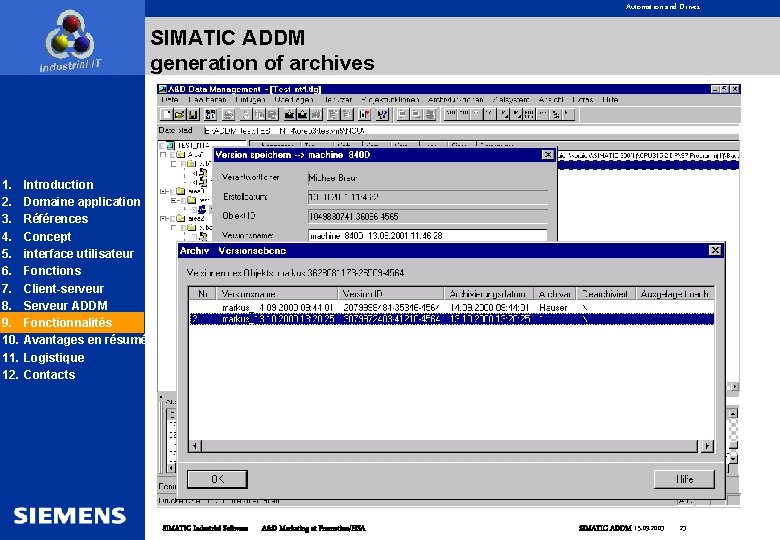This screenshot has width=780, height=540.
Task: Click the New document toolbar icon
Action: click(166, 115)
